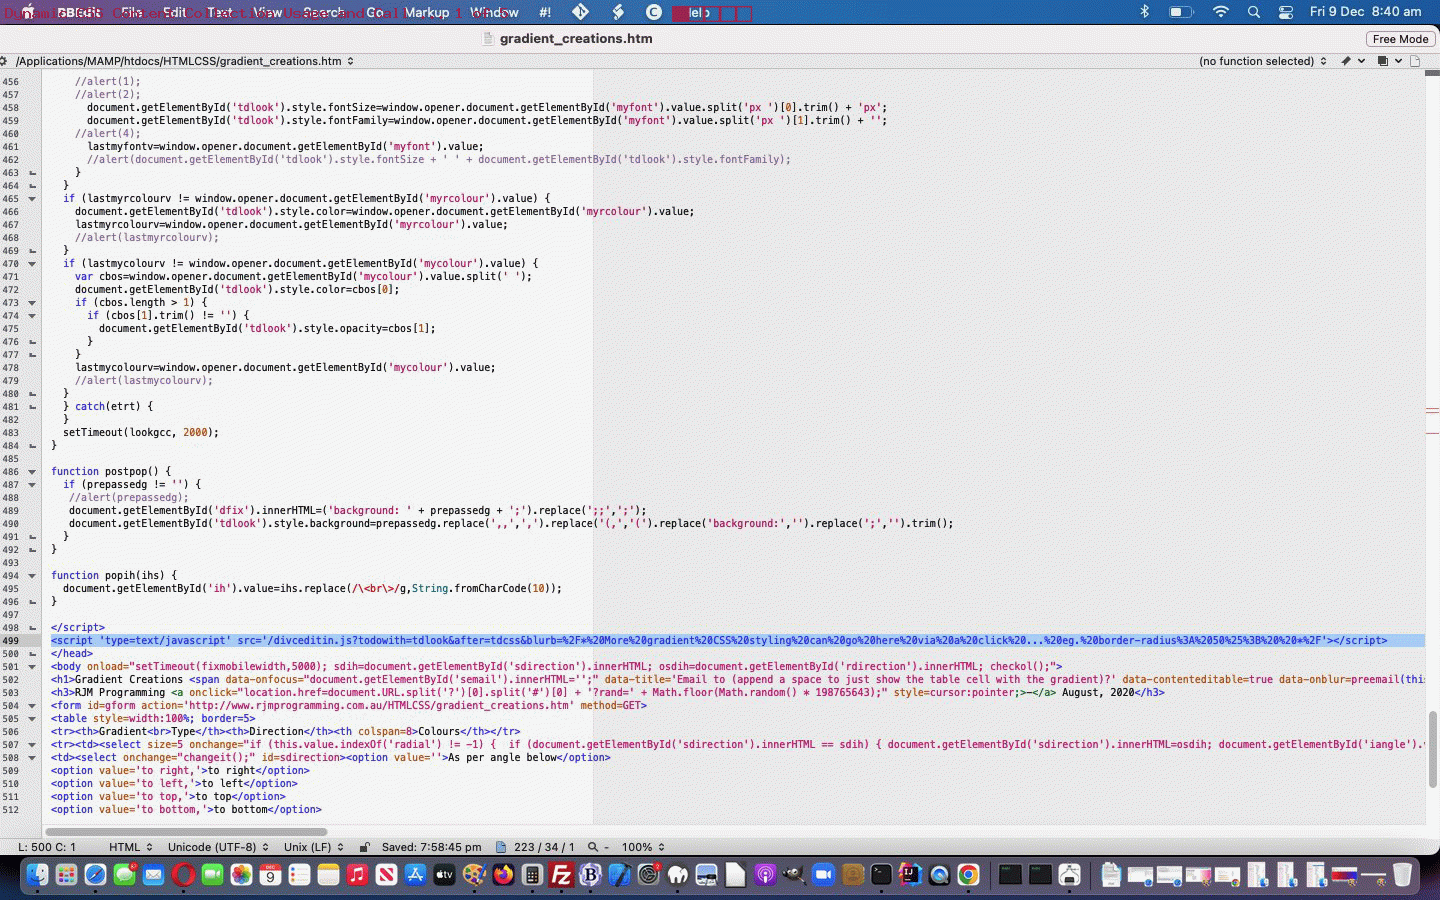This screenshot has height=900, width=1440.
Task: Open Xcode from the Dock
Action: click(619, 875)
